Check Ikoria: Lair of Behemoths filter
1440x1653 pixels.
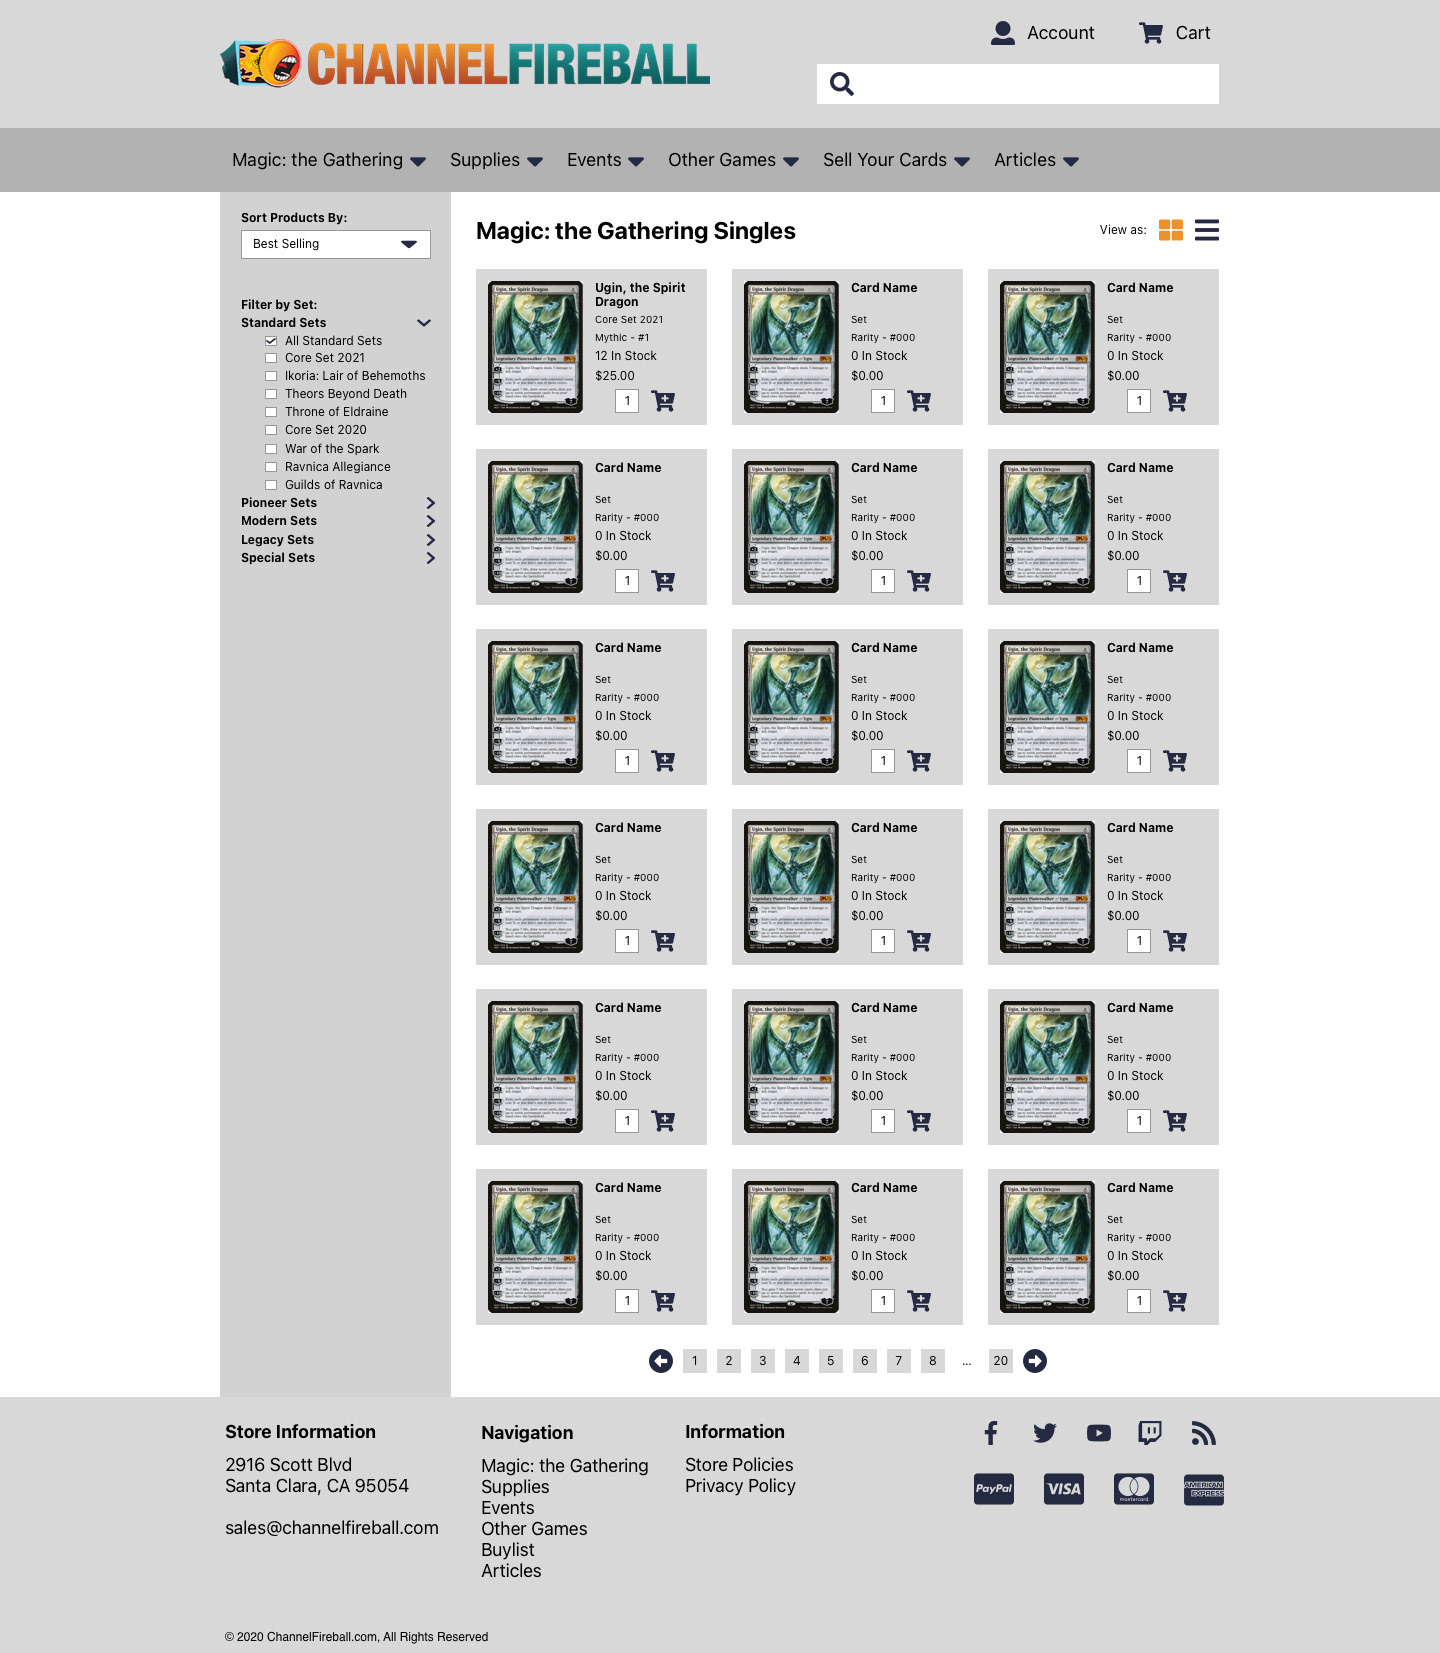tap(271, 376)
